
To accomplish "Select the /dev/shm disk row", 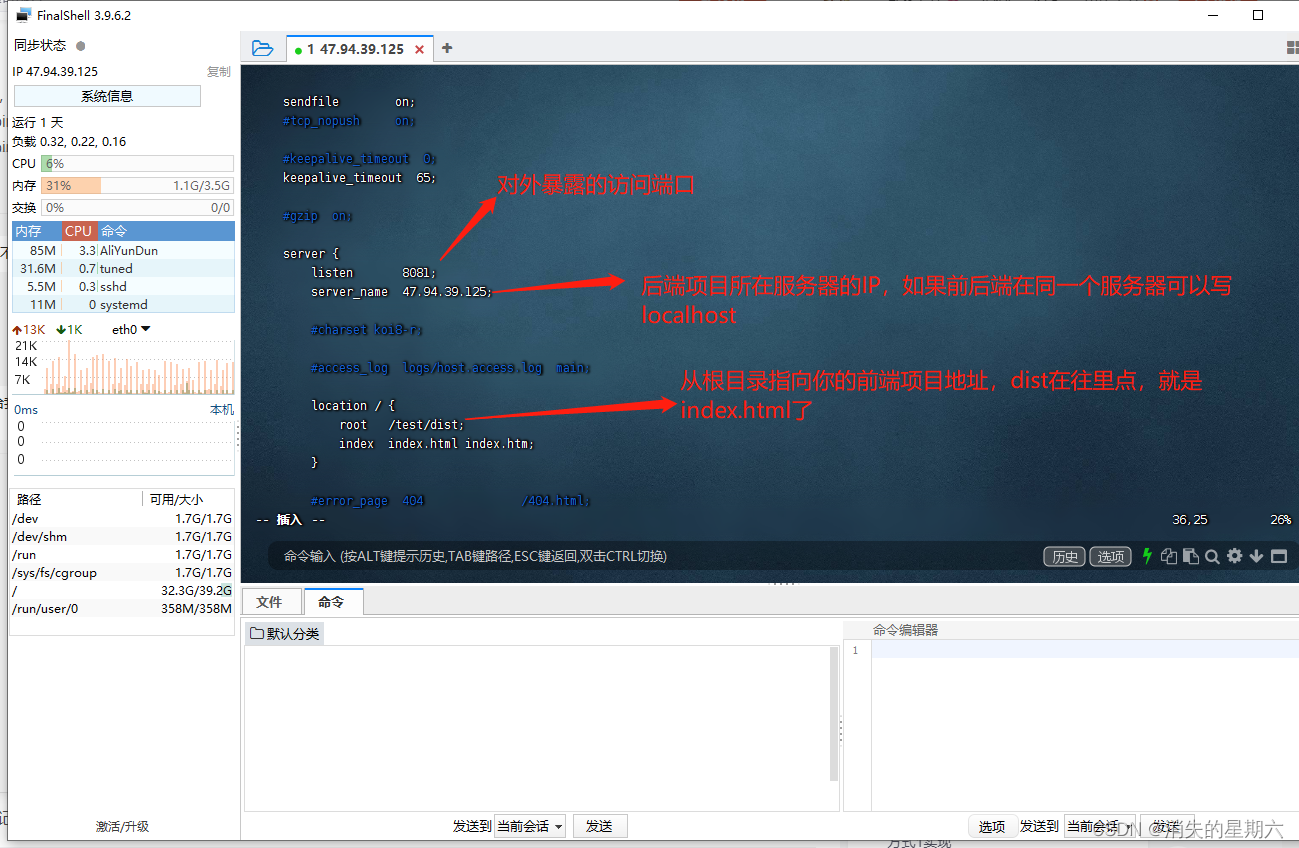I will point(122,537).
